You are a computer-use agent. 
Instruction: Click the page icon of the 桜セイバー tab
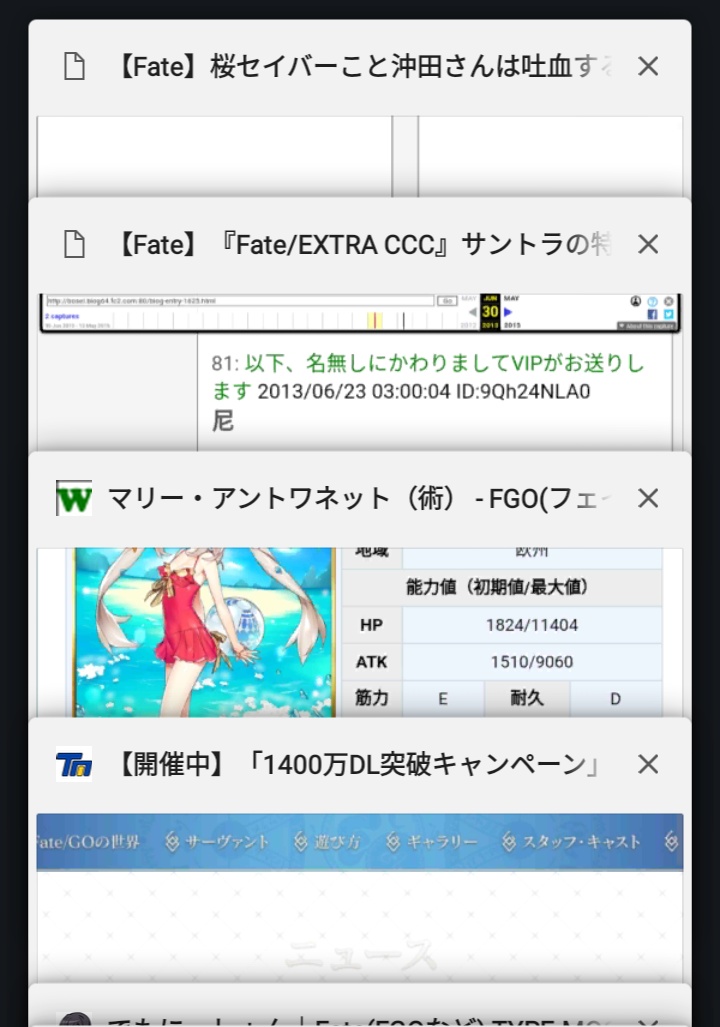pyautogui.click(x=74, y=67)
